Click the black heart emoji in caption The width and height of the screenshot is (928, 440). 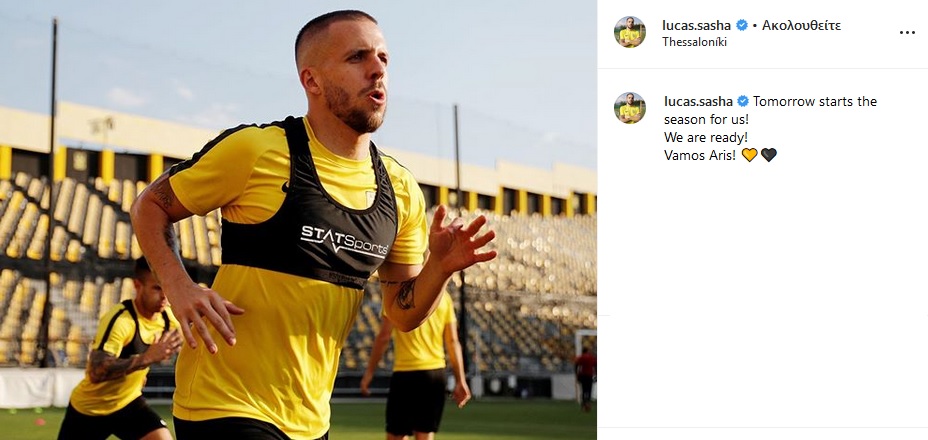[x=768, y=155]
